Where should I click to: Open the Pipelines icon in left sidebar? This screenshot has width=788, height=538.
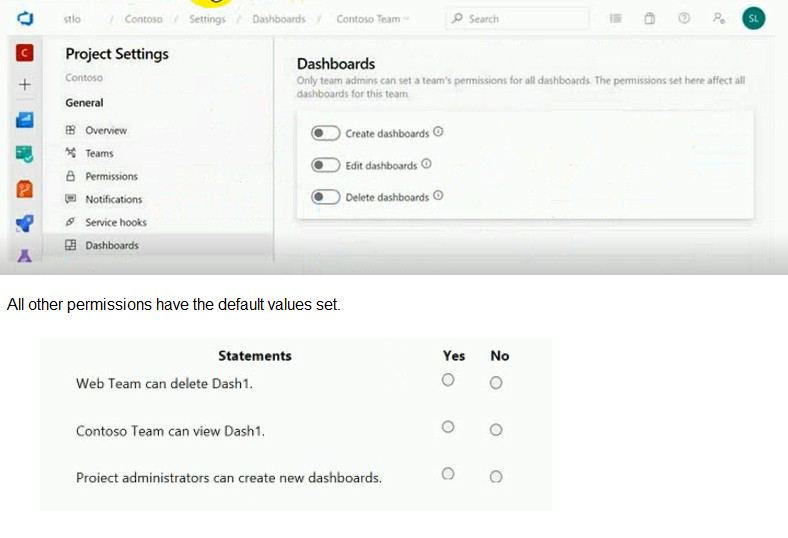tap(26, 223)
